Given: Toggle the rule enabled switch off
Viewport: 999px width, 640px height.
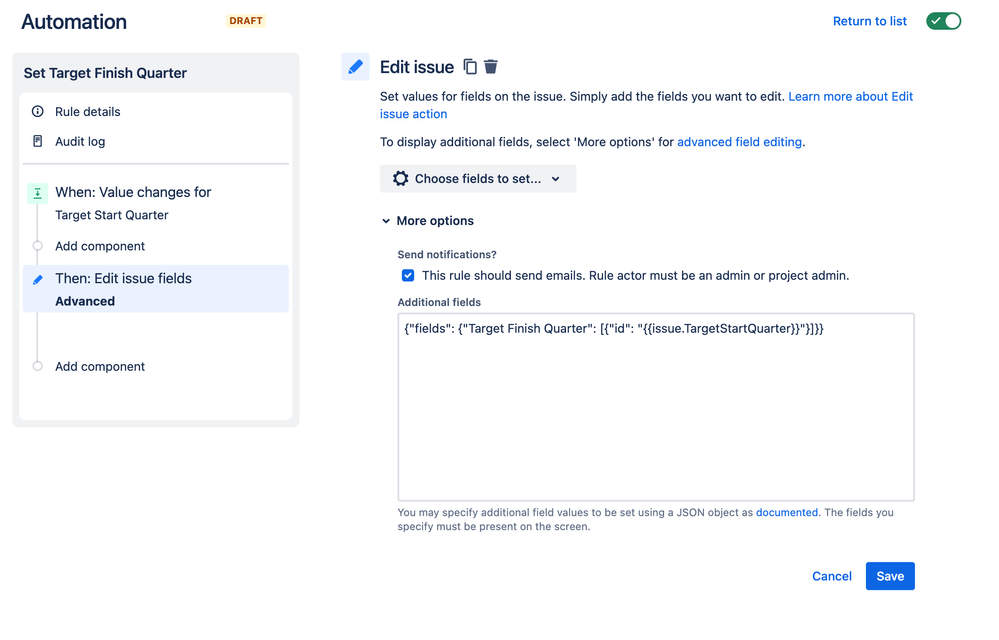Looking at the screenshot, I should [x=944, y=21].
